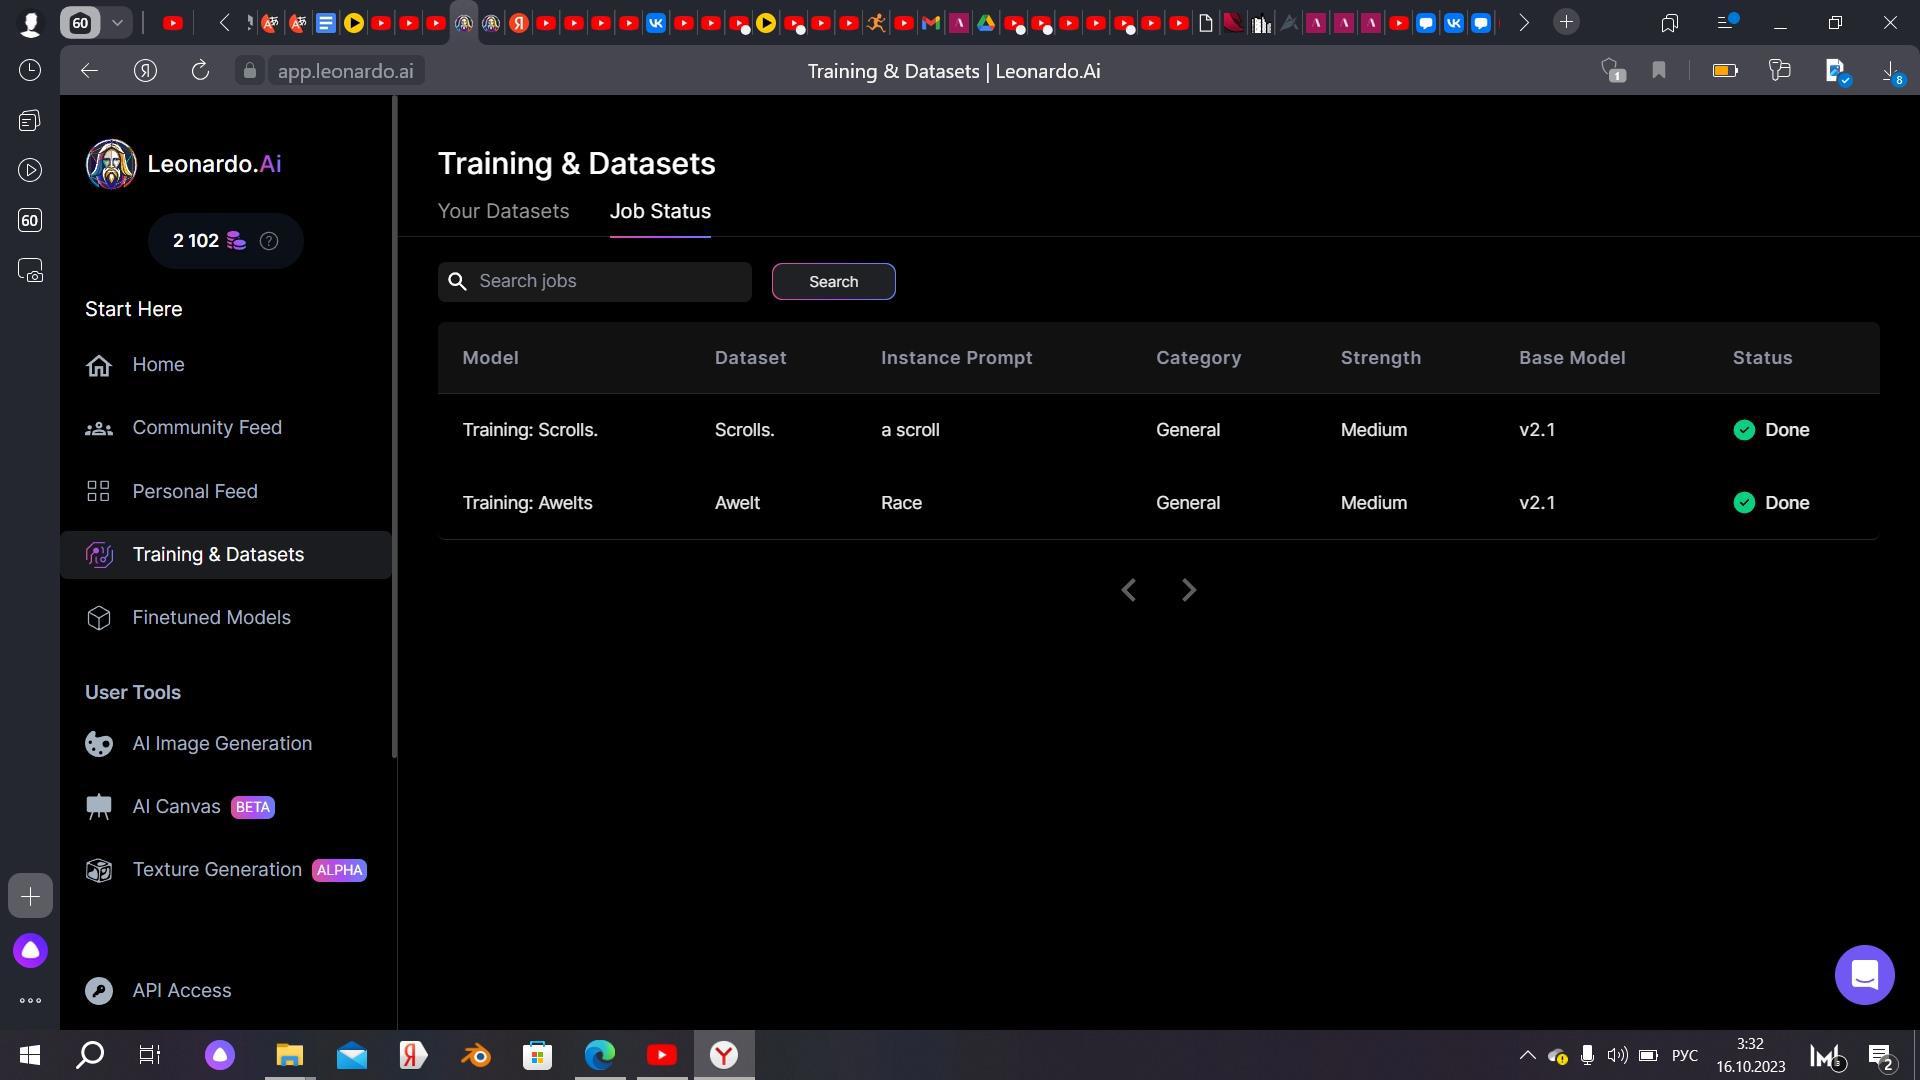Open Finetuned Models section

point(211,618)
